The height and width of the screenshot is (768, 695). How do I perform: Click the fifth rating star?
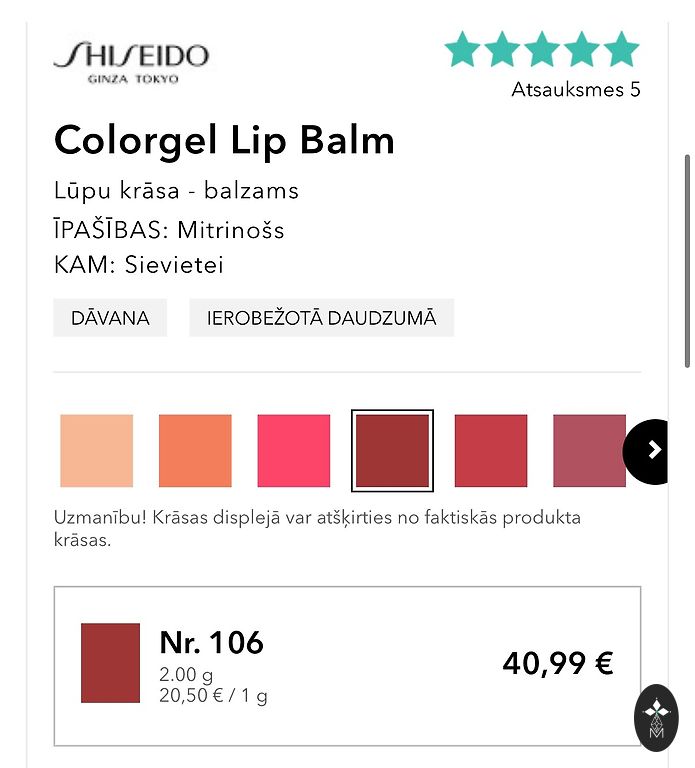pyautogui.click(x=621, y=49)
